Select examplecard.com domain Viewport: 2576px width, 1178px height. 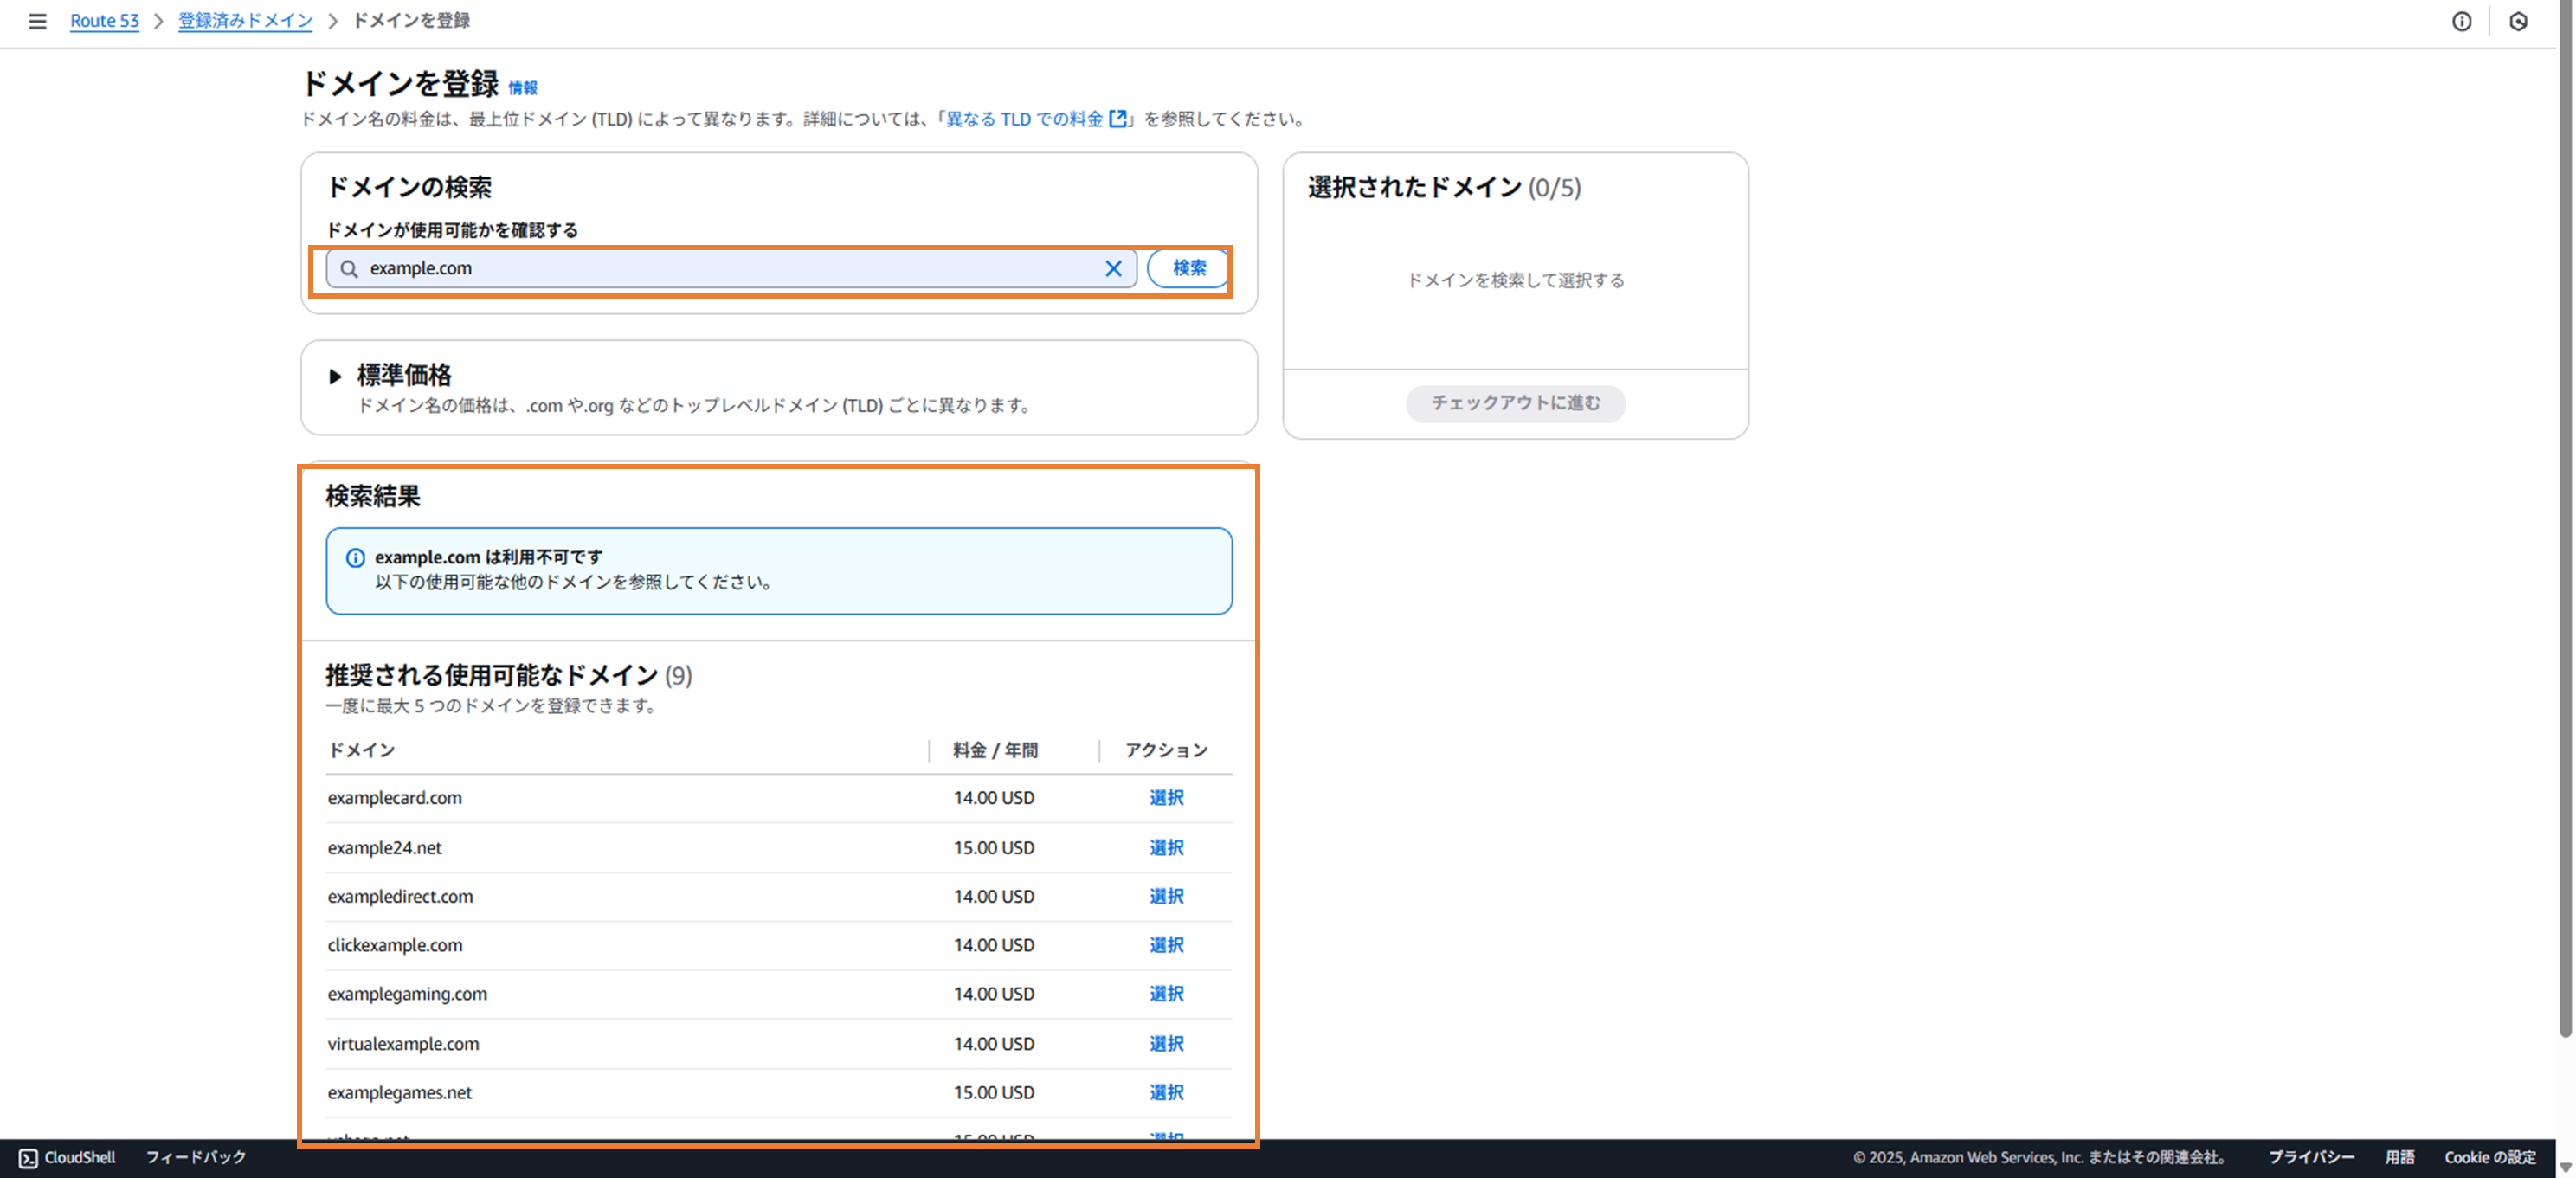coord(1166,798)
